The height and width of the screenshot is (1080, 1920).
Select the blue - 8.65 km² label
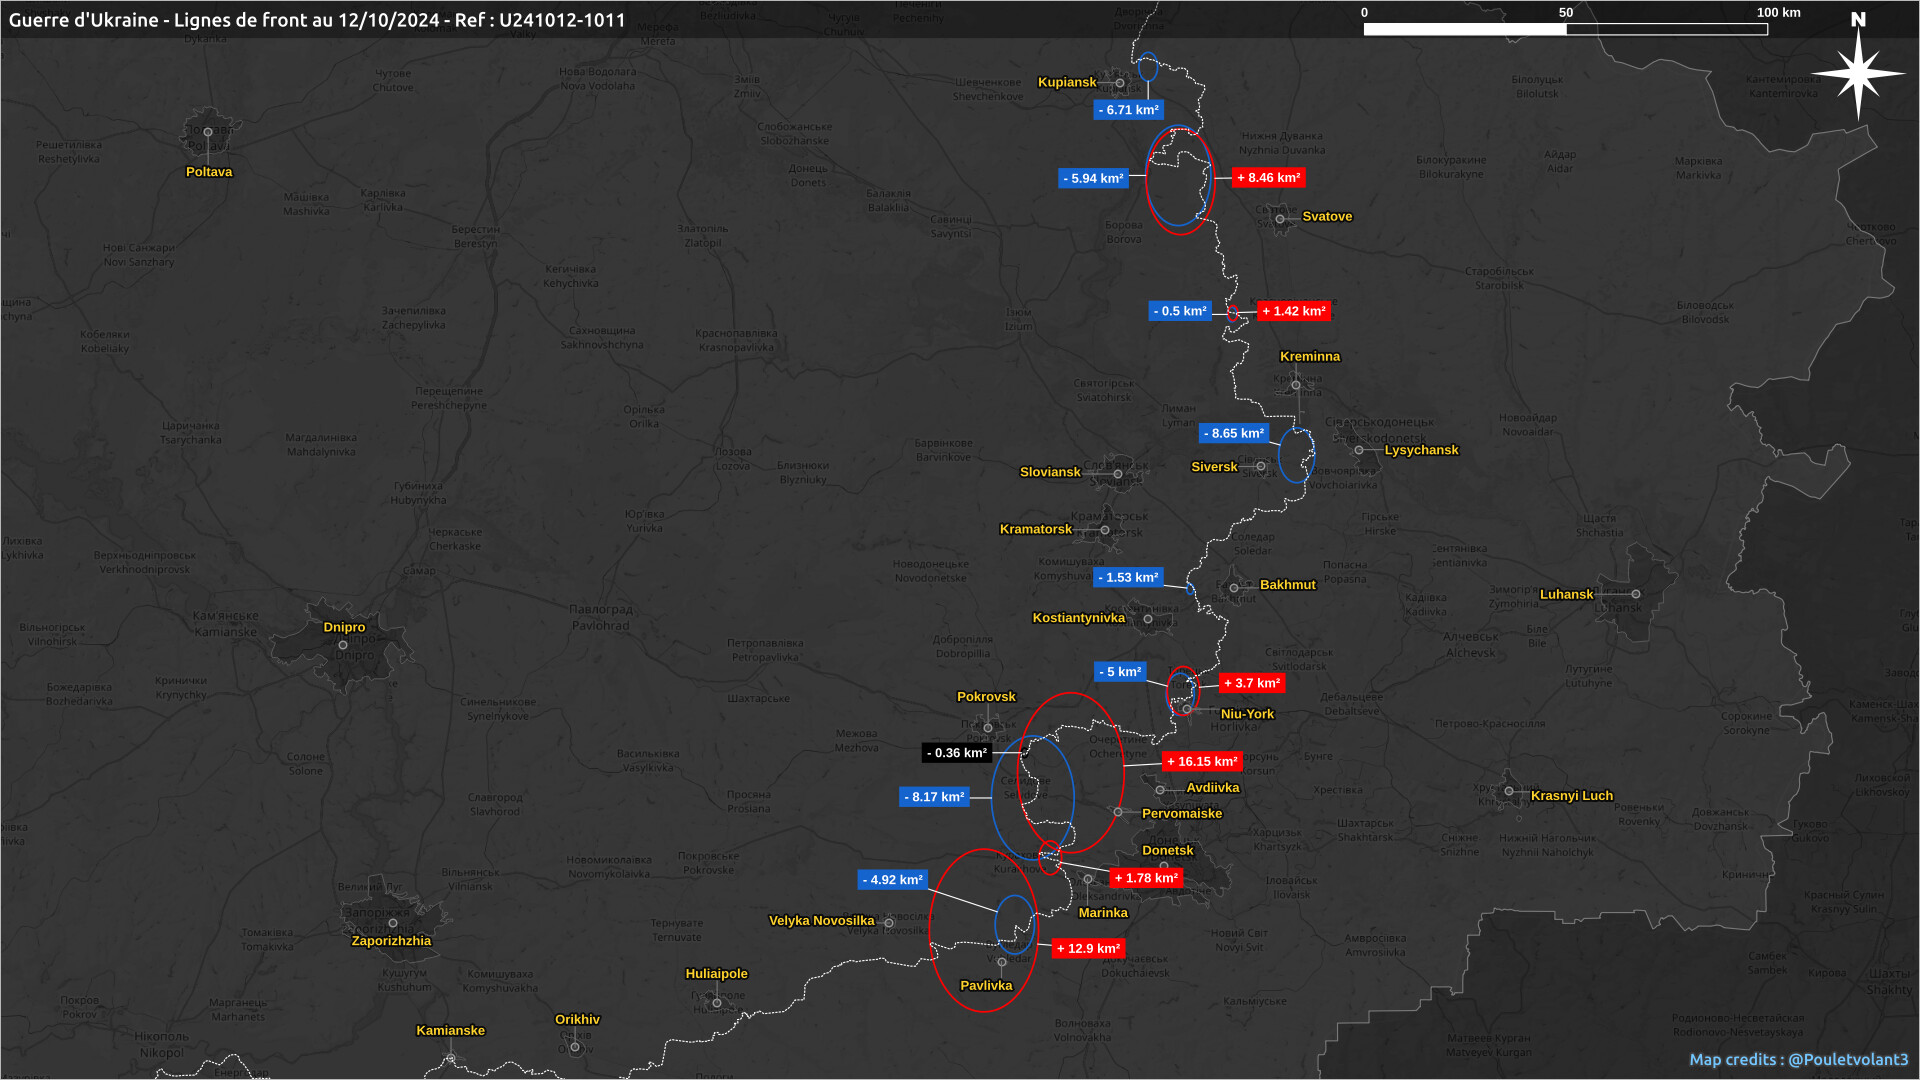(x=1234, y=433)
